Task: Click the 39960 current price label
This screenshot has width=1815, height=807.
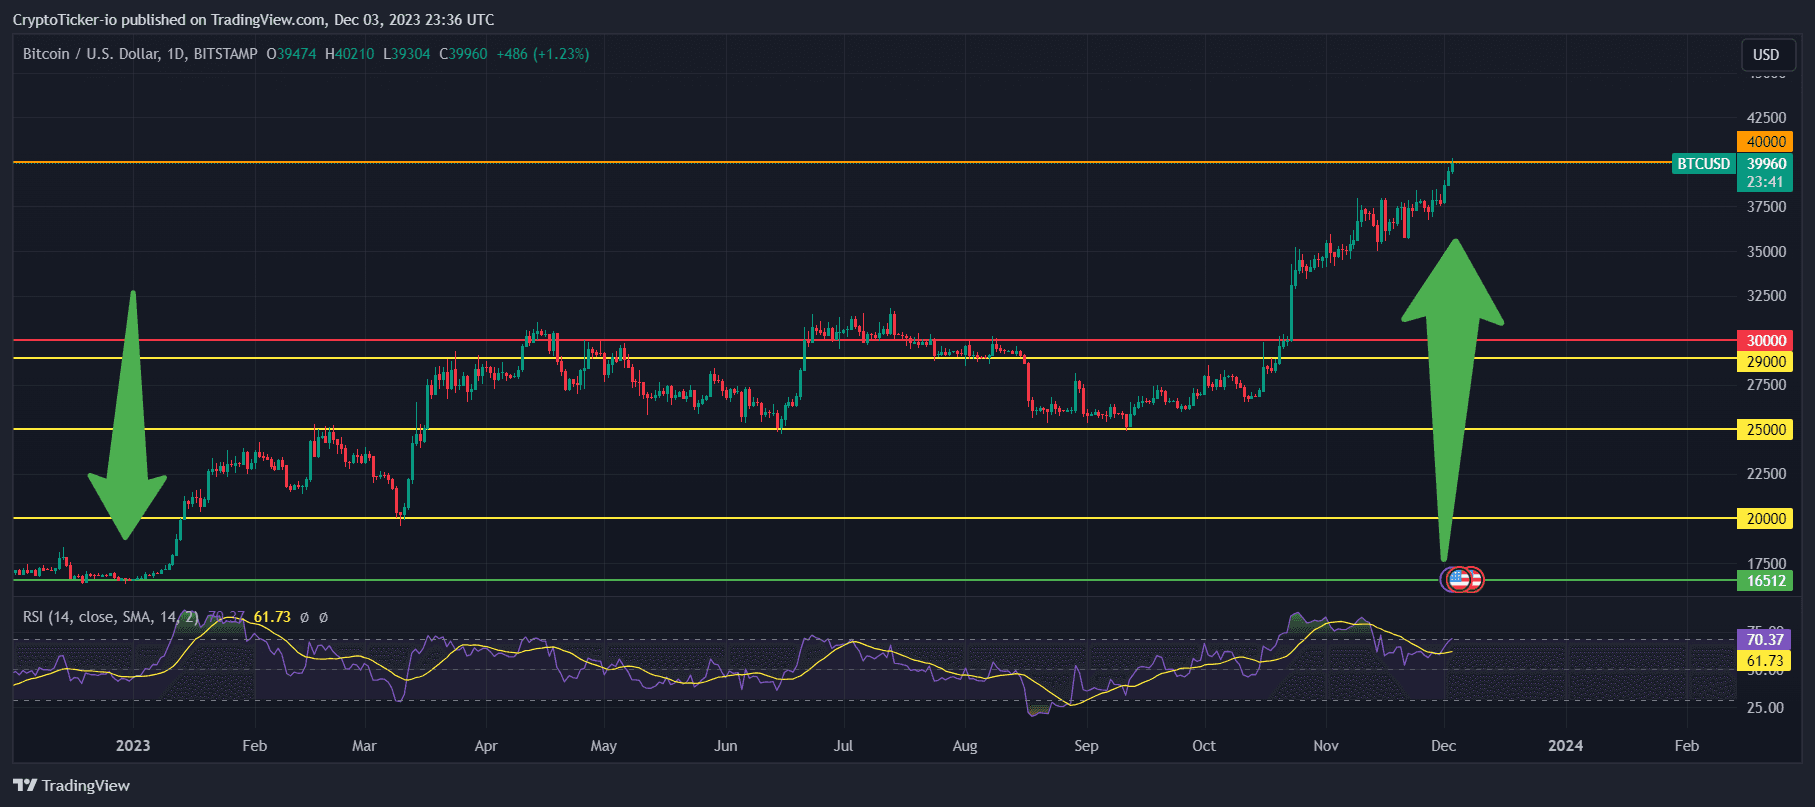Action: coord(1766,164)
